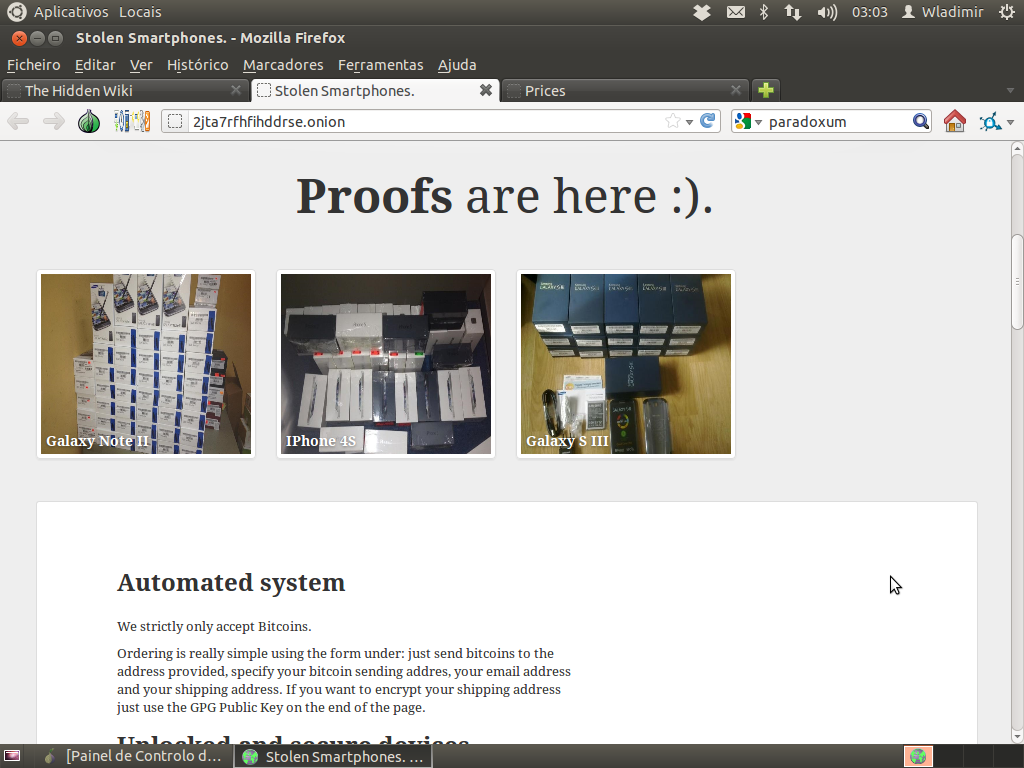Click the search magnifier icon

coord(920,121)
